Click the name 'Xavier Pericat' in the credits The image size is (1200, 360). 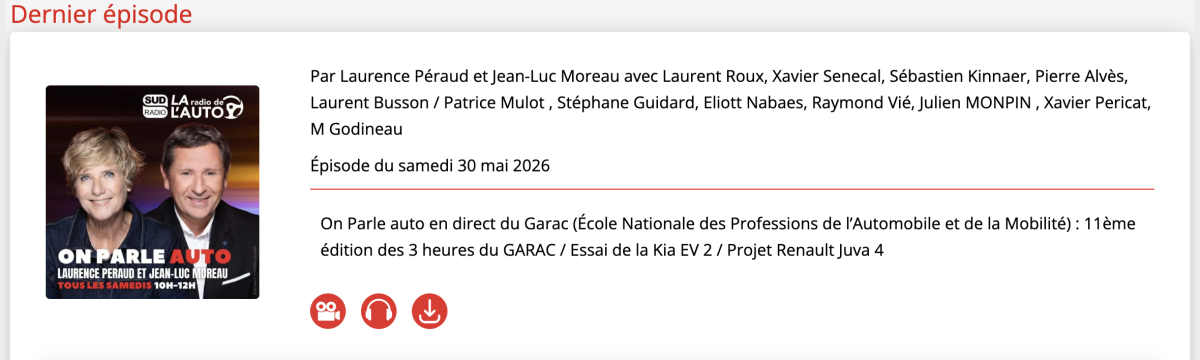pos(1098,103)
